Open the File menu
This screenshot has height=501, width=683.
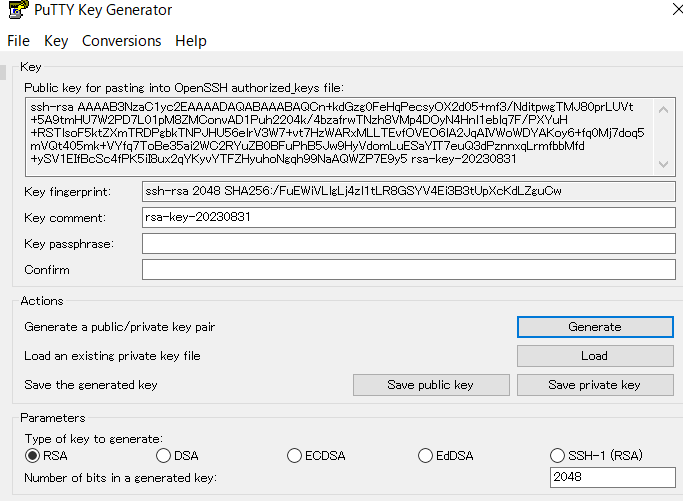[x=18, y=41]
